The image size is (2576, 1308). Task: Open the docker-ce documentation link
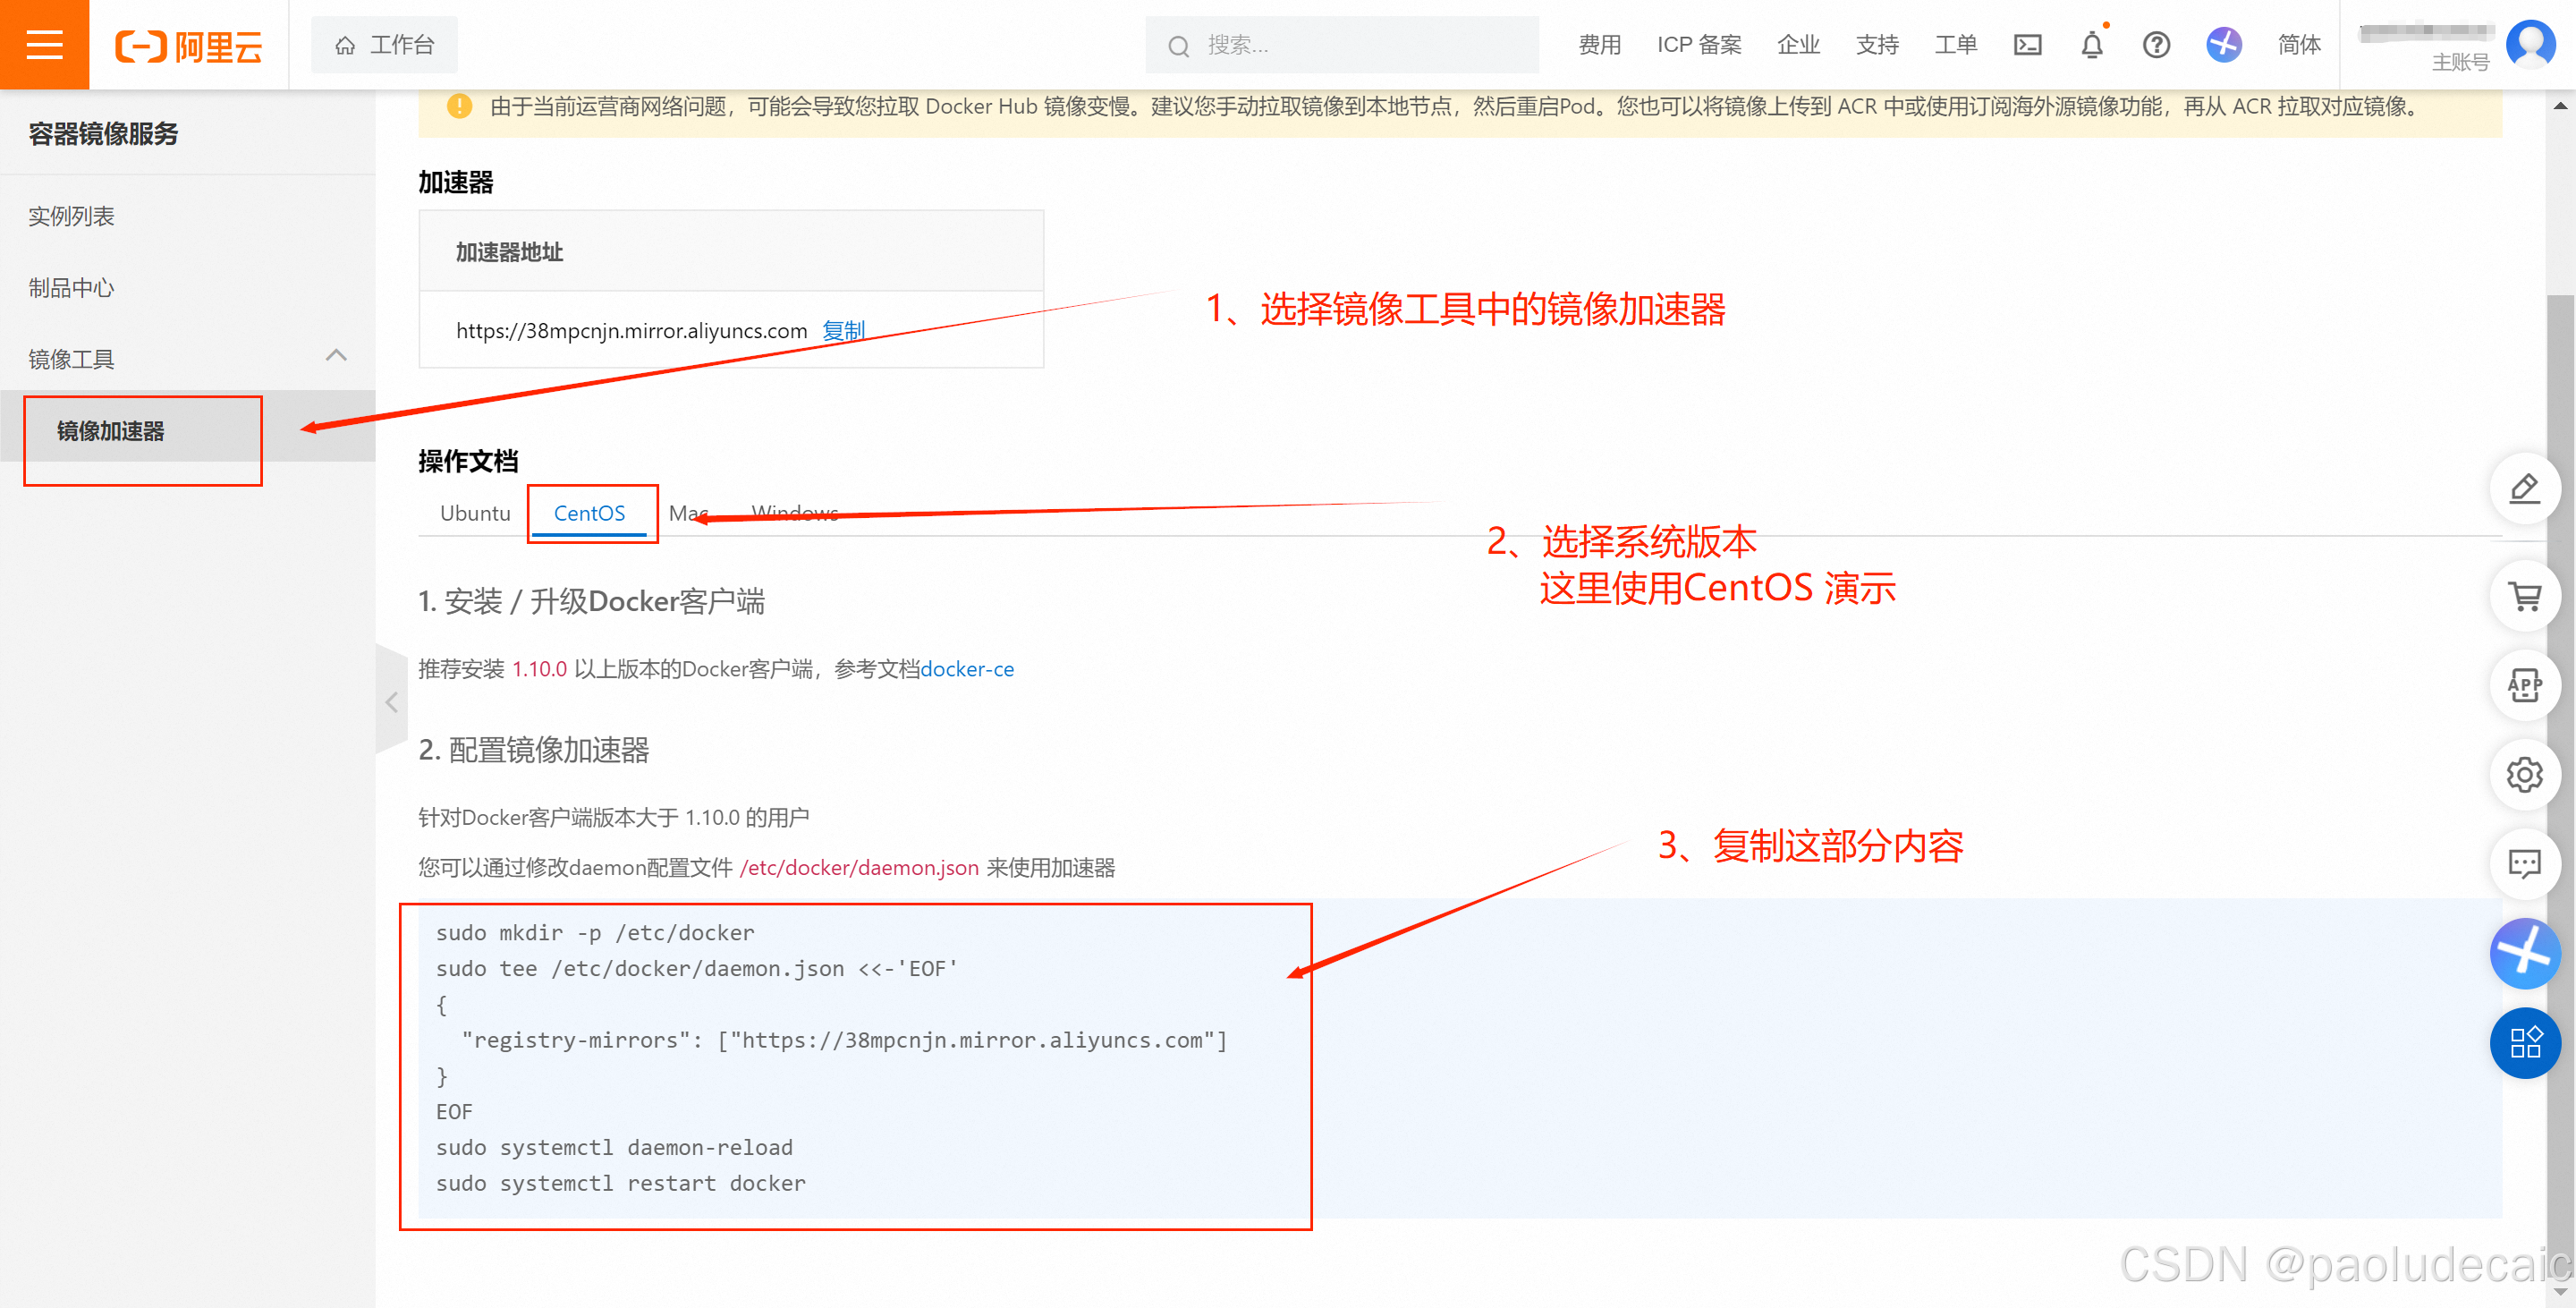click(966, 669)
